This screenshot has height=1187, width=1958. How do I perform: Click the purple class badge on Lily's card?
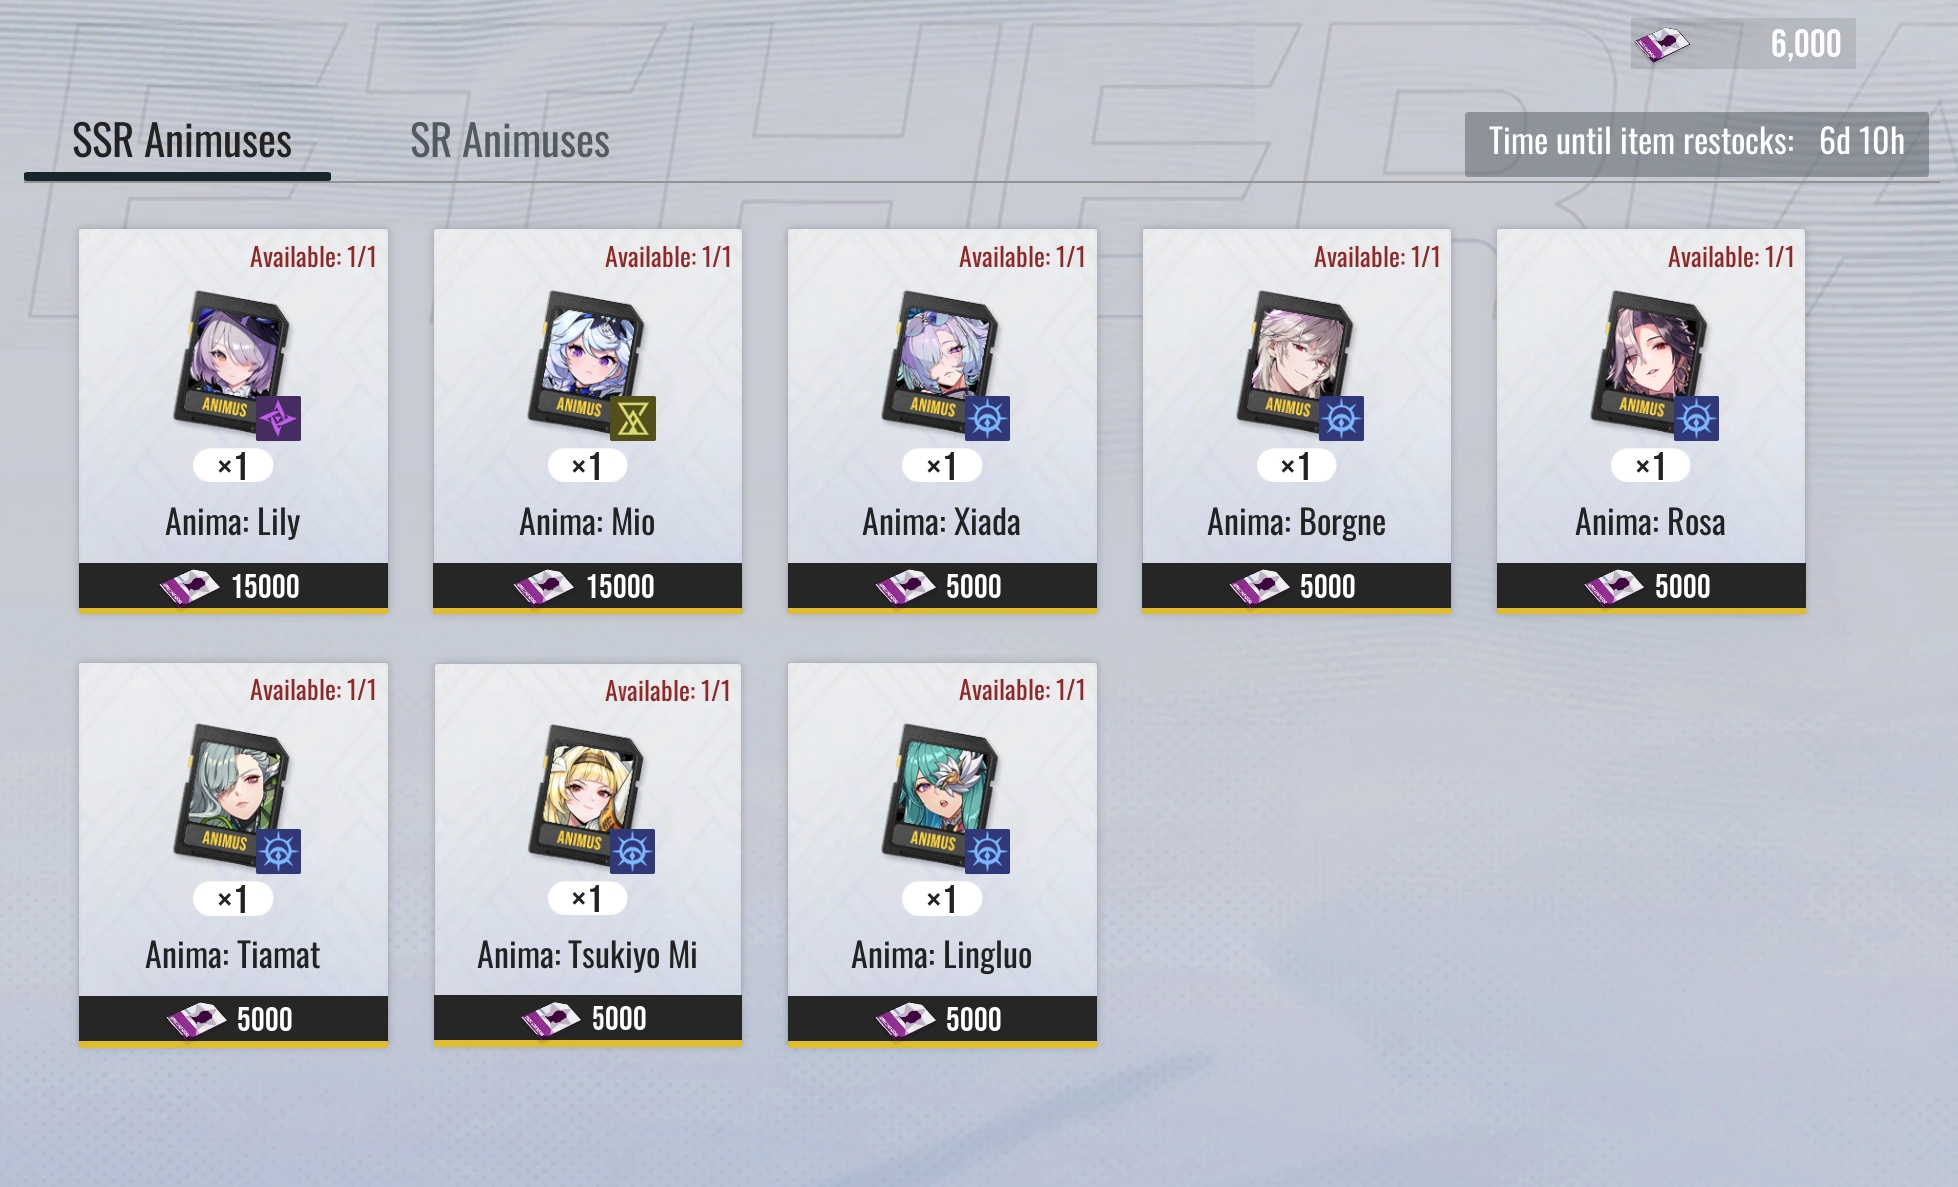click(x=278, y=418)
